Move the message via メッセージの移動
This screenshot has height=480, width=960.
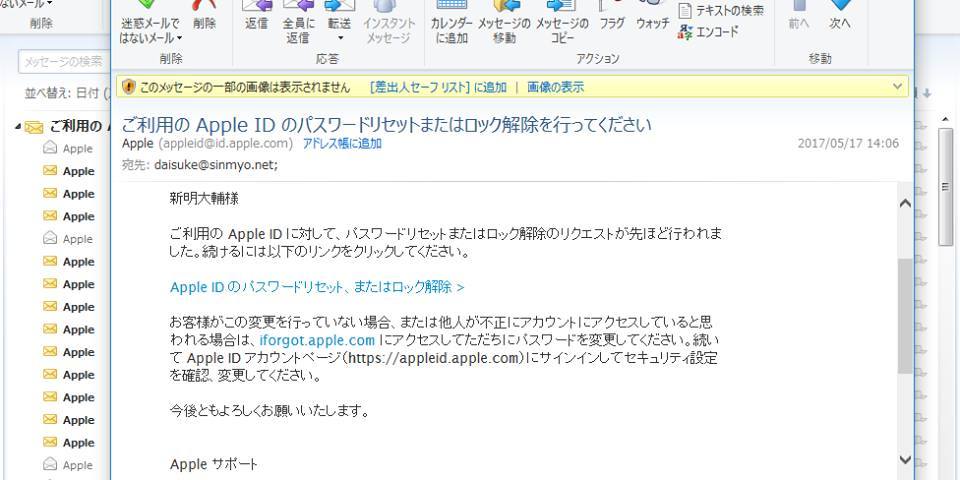click(504, 22)
